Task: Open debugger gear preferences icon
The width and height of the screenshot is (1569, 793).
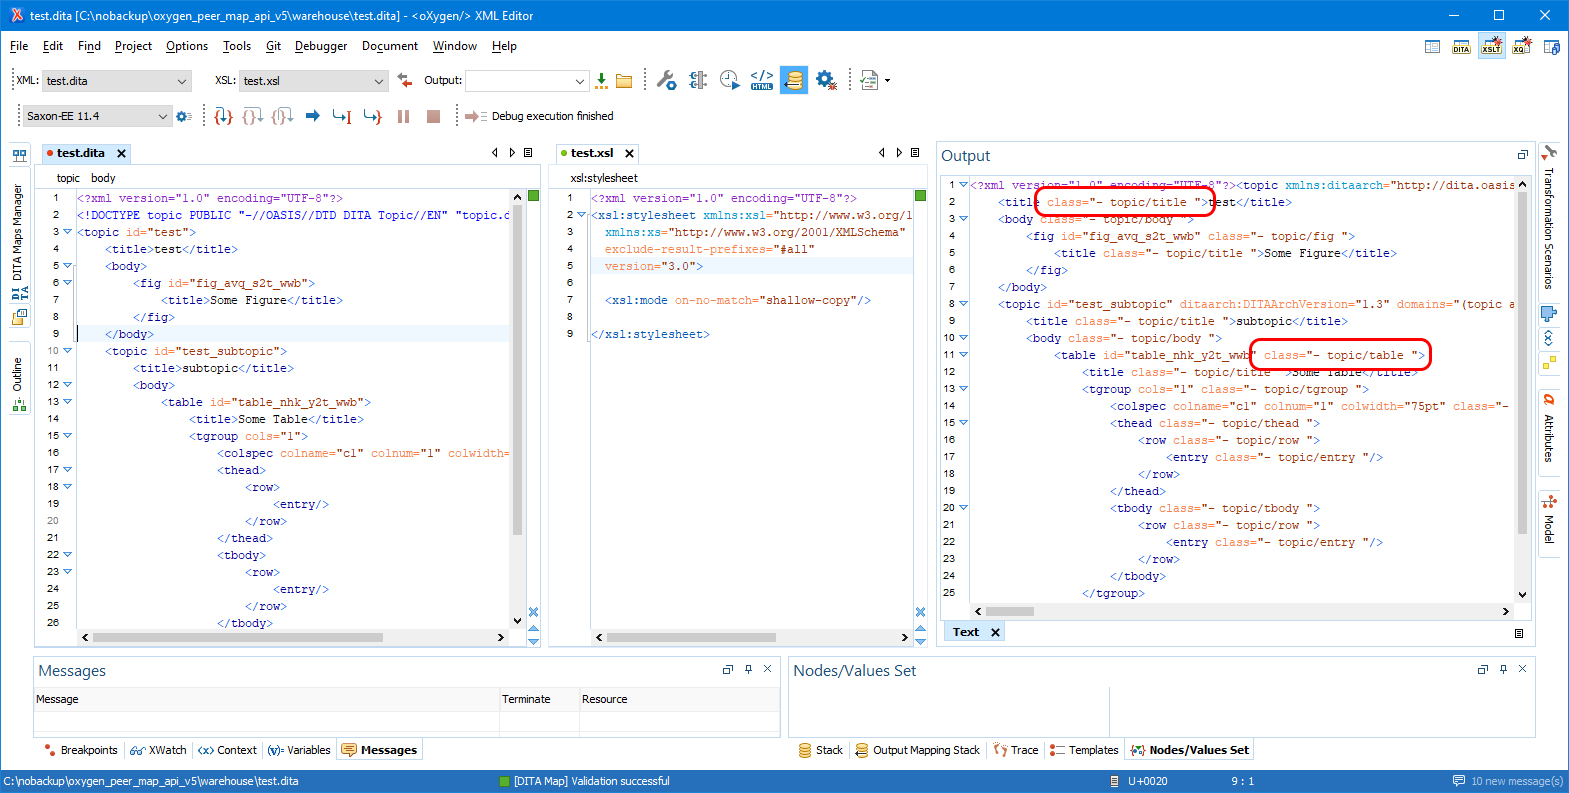Action: coord(826,80)
